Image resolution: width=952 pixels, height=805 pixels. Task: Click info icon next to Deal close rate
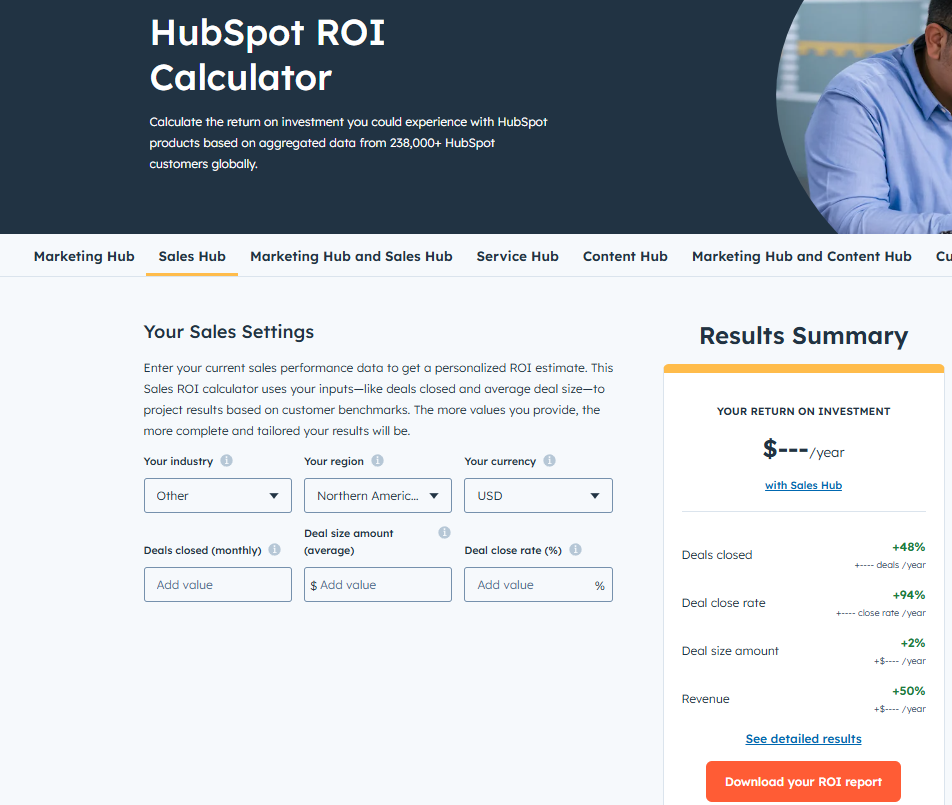pyautogui.click(x=575, y=549)
